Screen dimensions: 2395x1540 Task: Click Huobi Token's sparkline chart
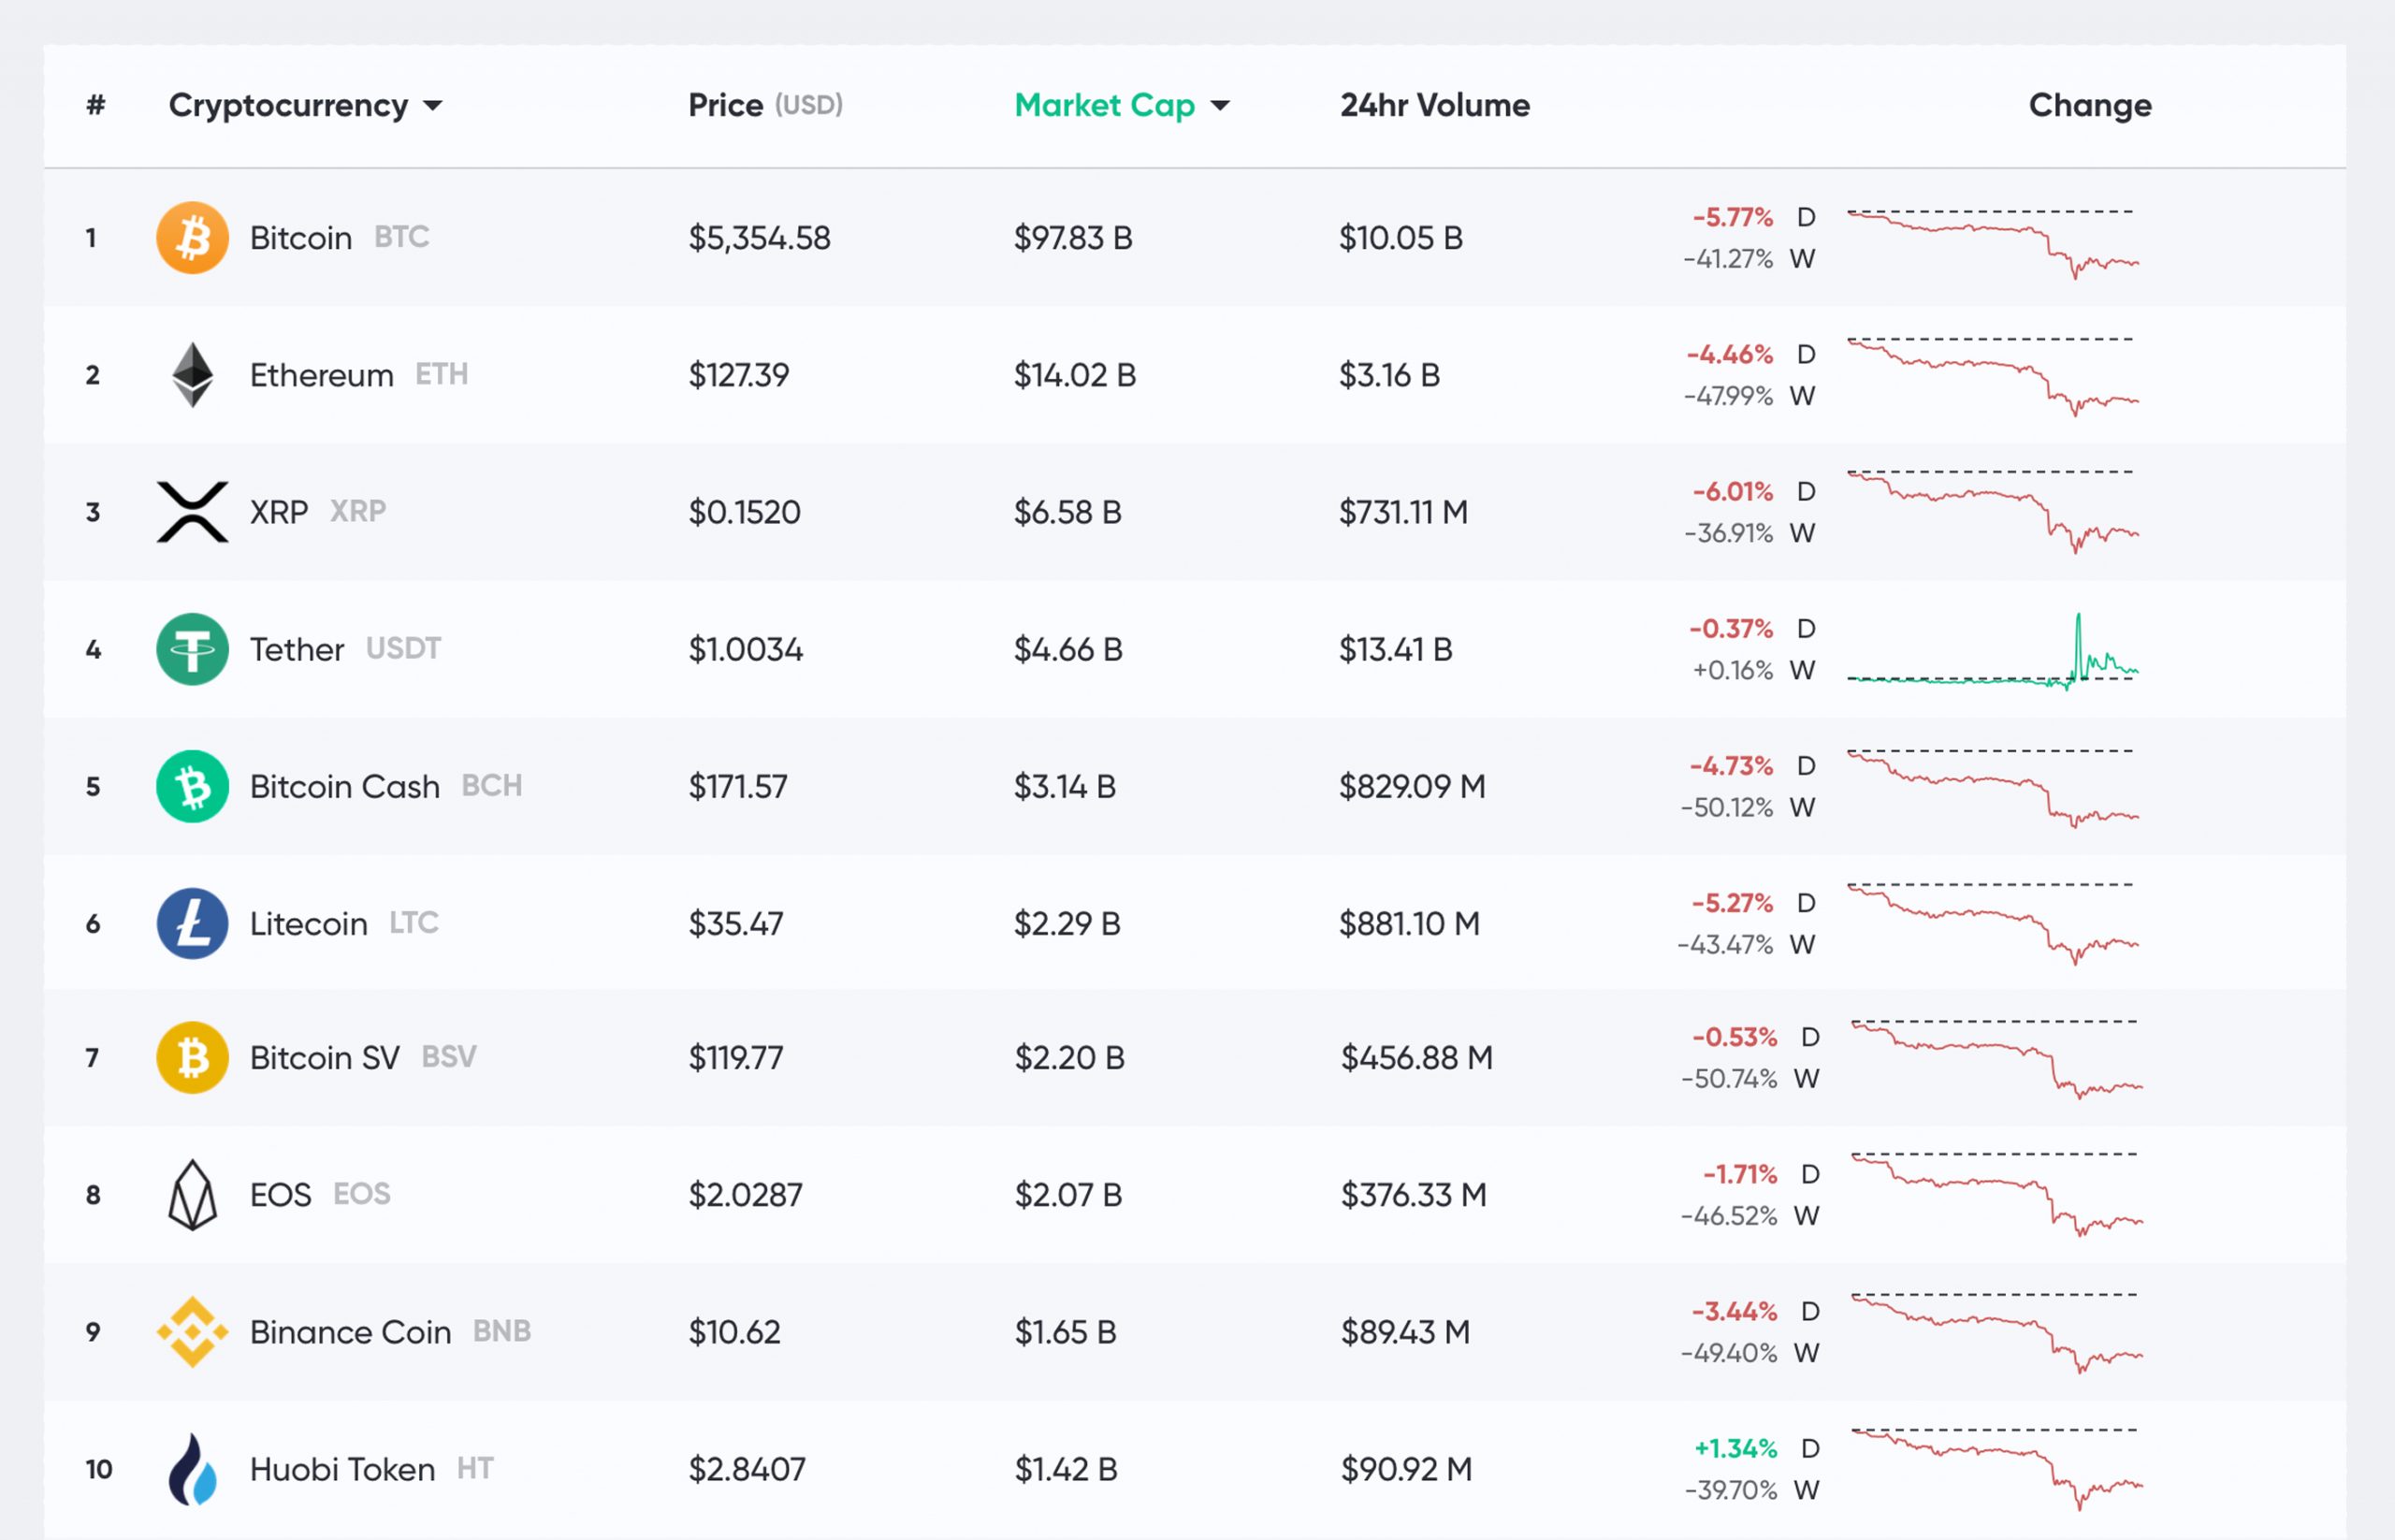coord(1997,1468)
